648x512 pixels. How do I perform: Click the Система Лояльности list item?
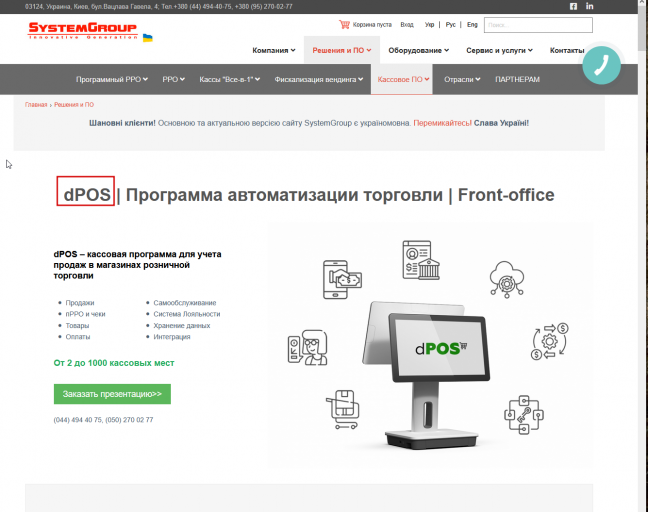click(x=187, y=314)
